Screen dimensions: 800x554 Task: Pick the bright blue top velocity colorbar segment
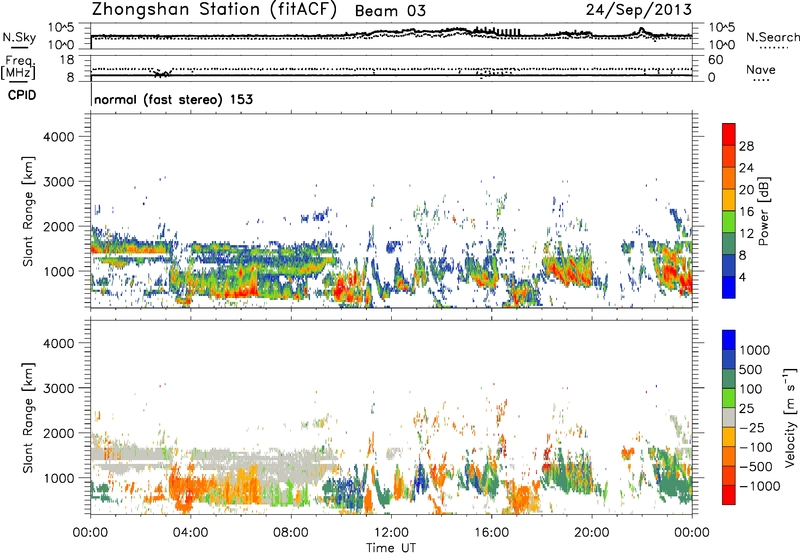click(729, 340)
